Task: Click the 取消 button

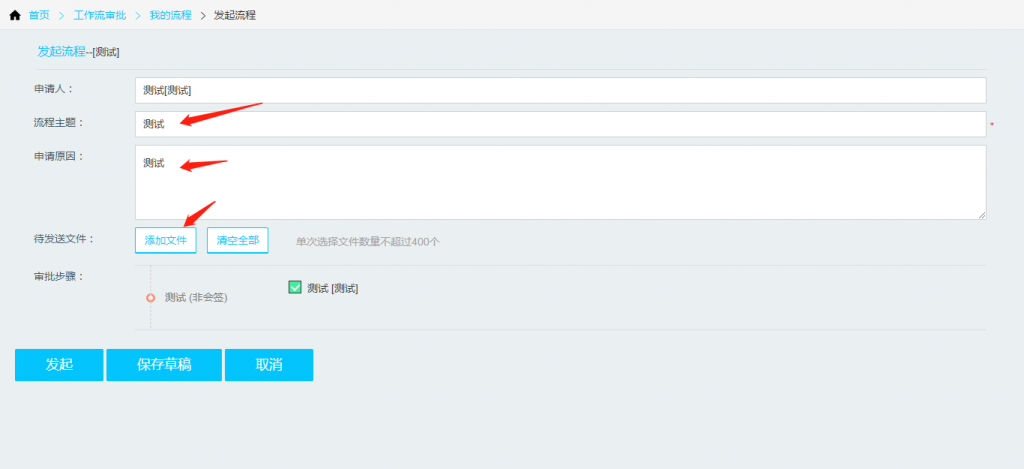Action: [269, 364]
